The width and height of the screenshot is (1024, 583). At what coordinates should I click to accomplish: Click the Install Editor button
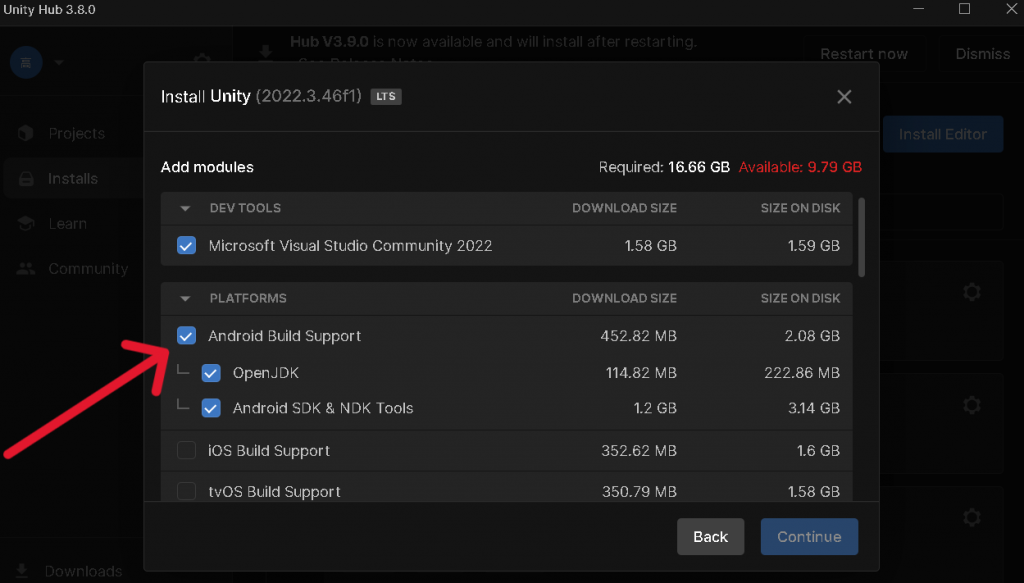point(942,134)
